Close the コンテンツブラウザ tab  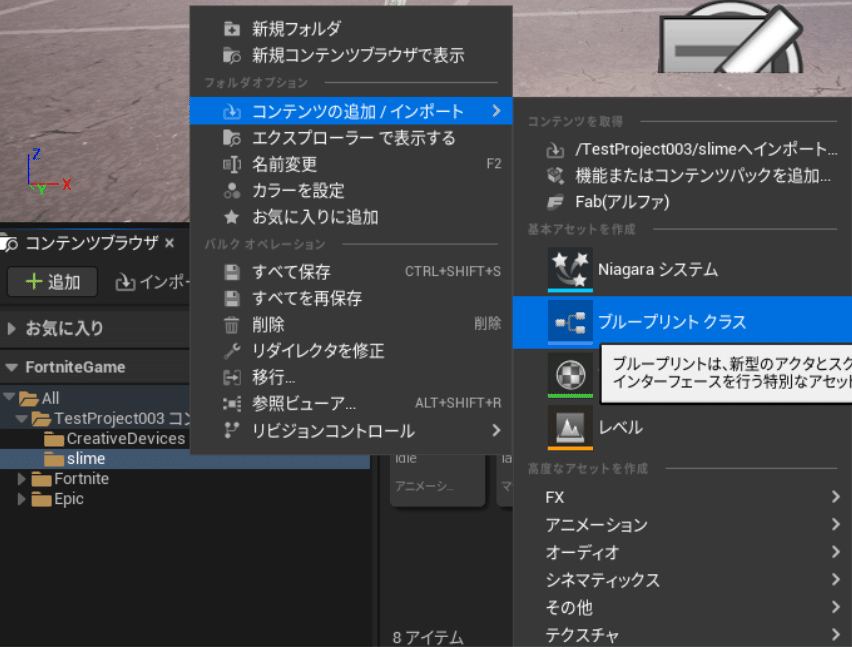pos(170,243)
